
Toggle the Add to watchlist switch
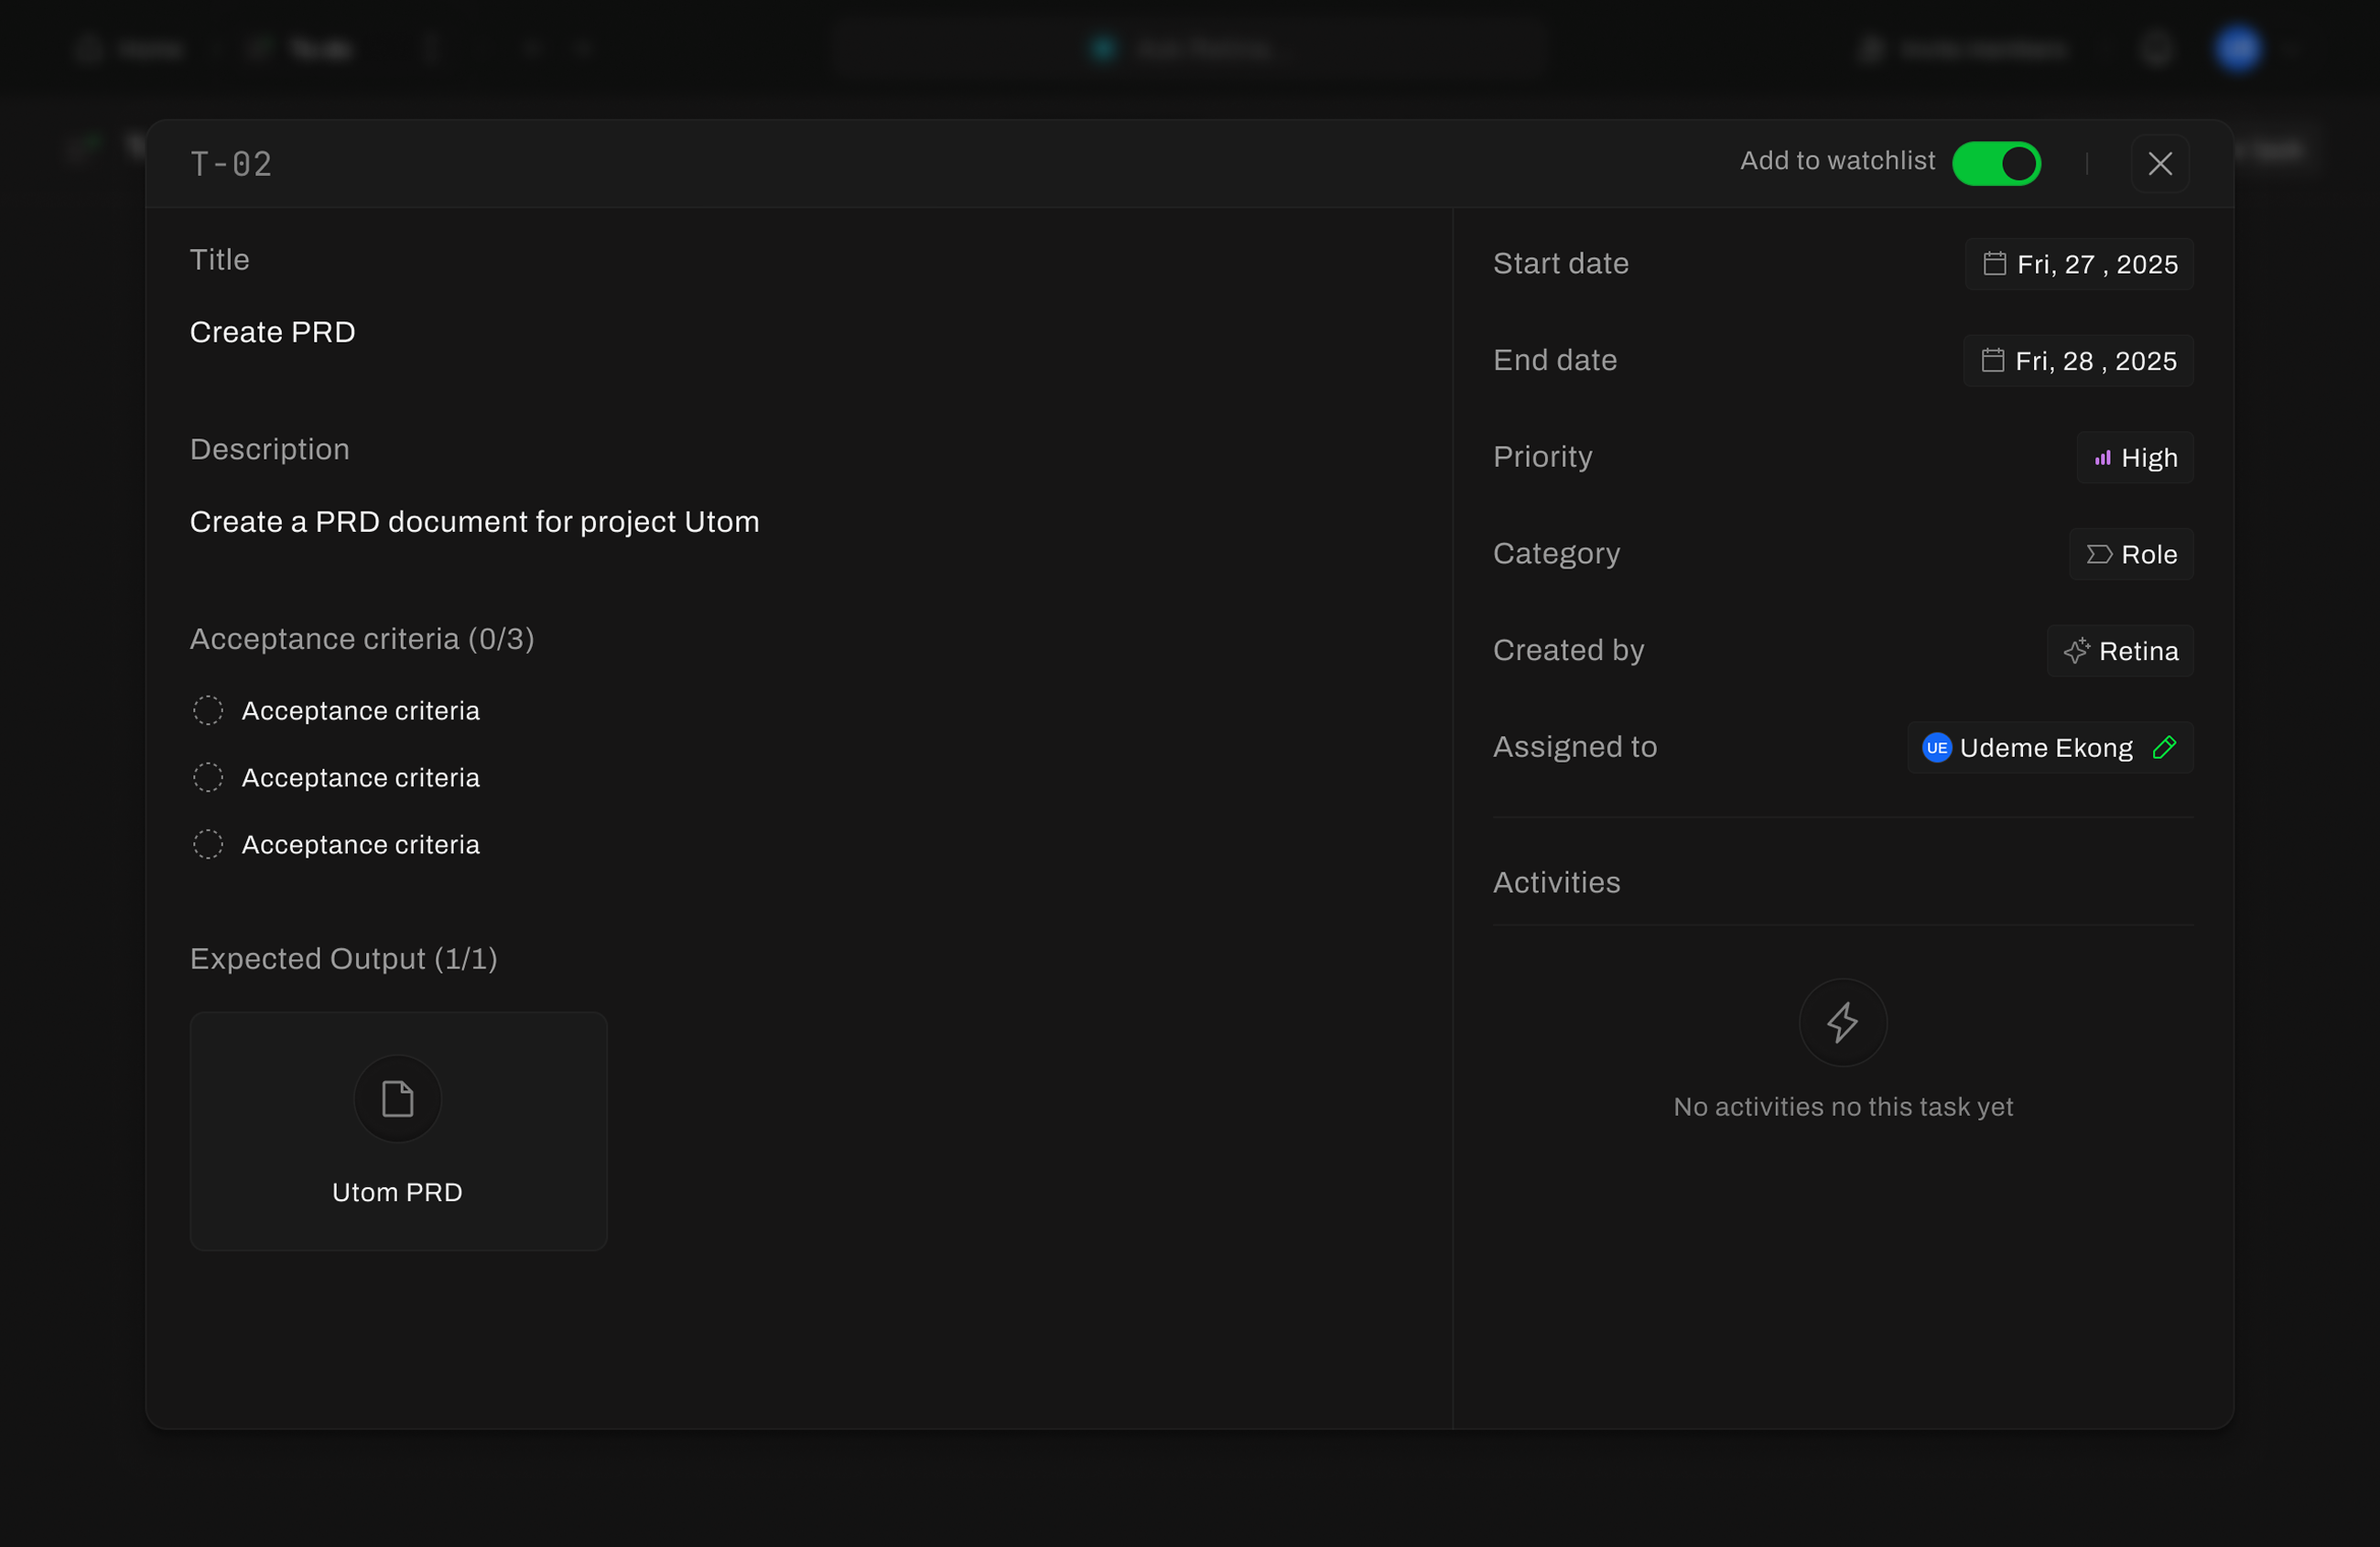1996,163
